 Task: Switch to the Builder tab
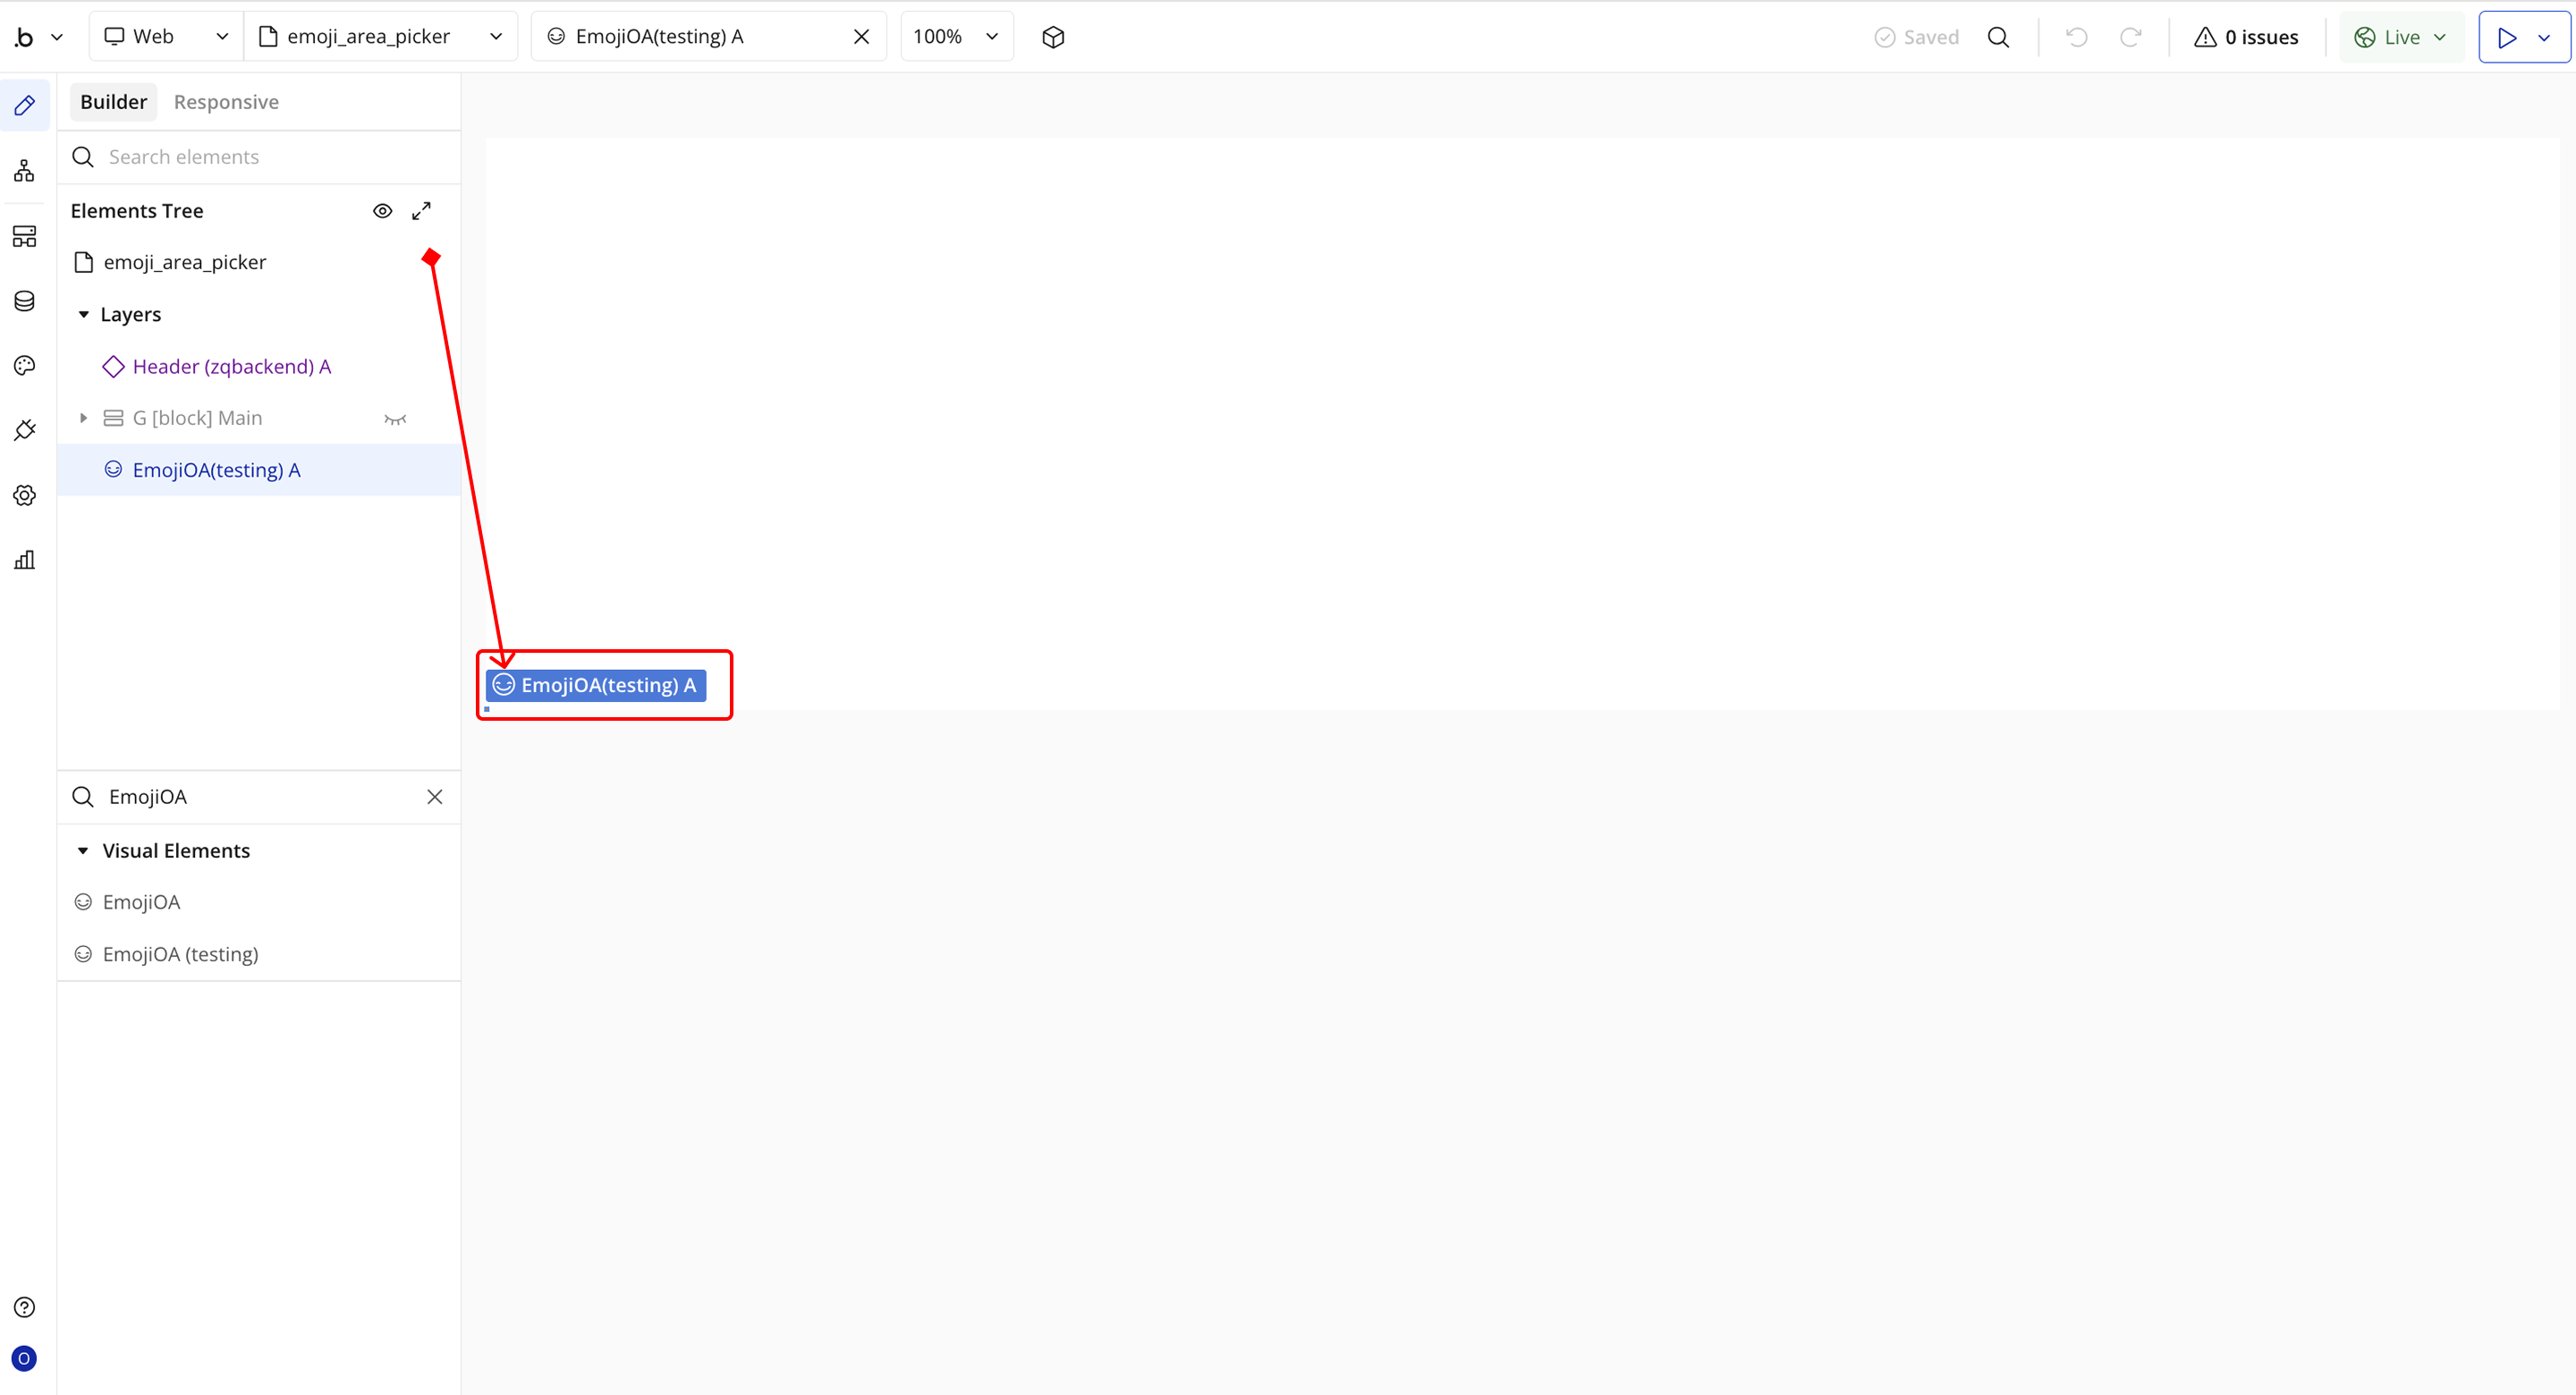(113, 102)
